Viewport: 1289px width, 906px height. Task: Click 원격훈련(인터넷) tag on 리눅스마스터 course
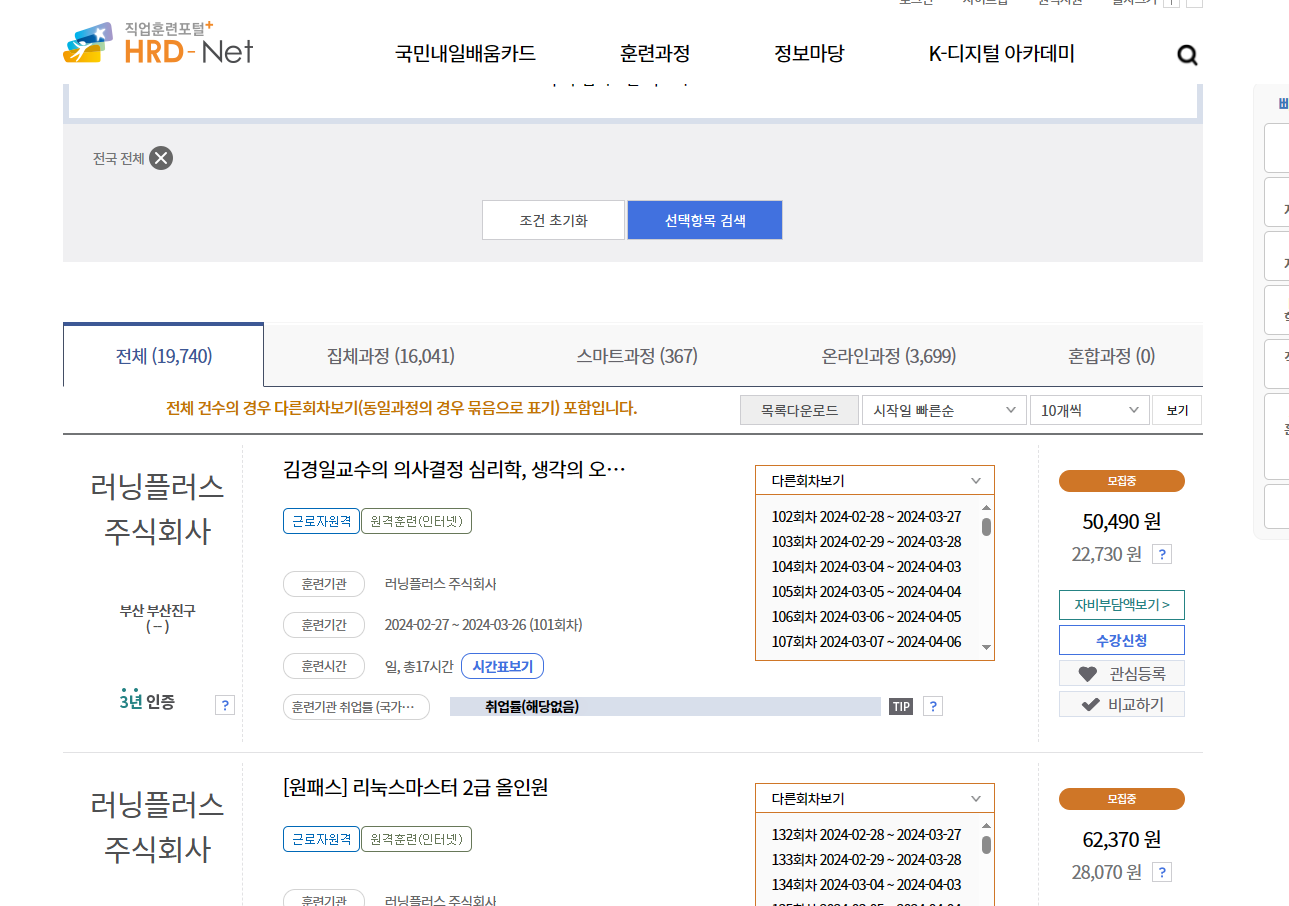pyautogui.click(x=416, y=839)
